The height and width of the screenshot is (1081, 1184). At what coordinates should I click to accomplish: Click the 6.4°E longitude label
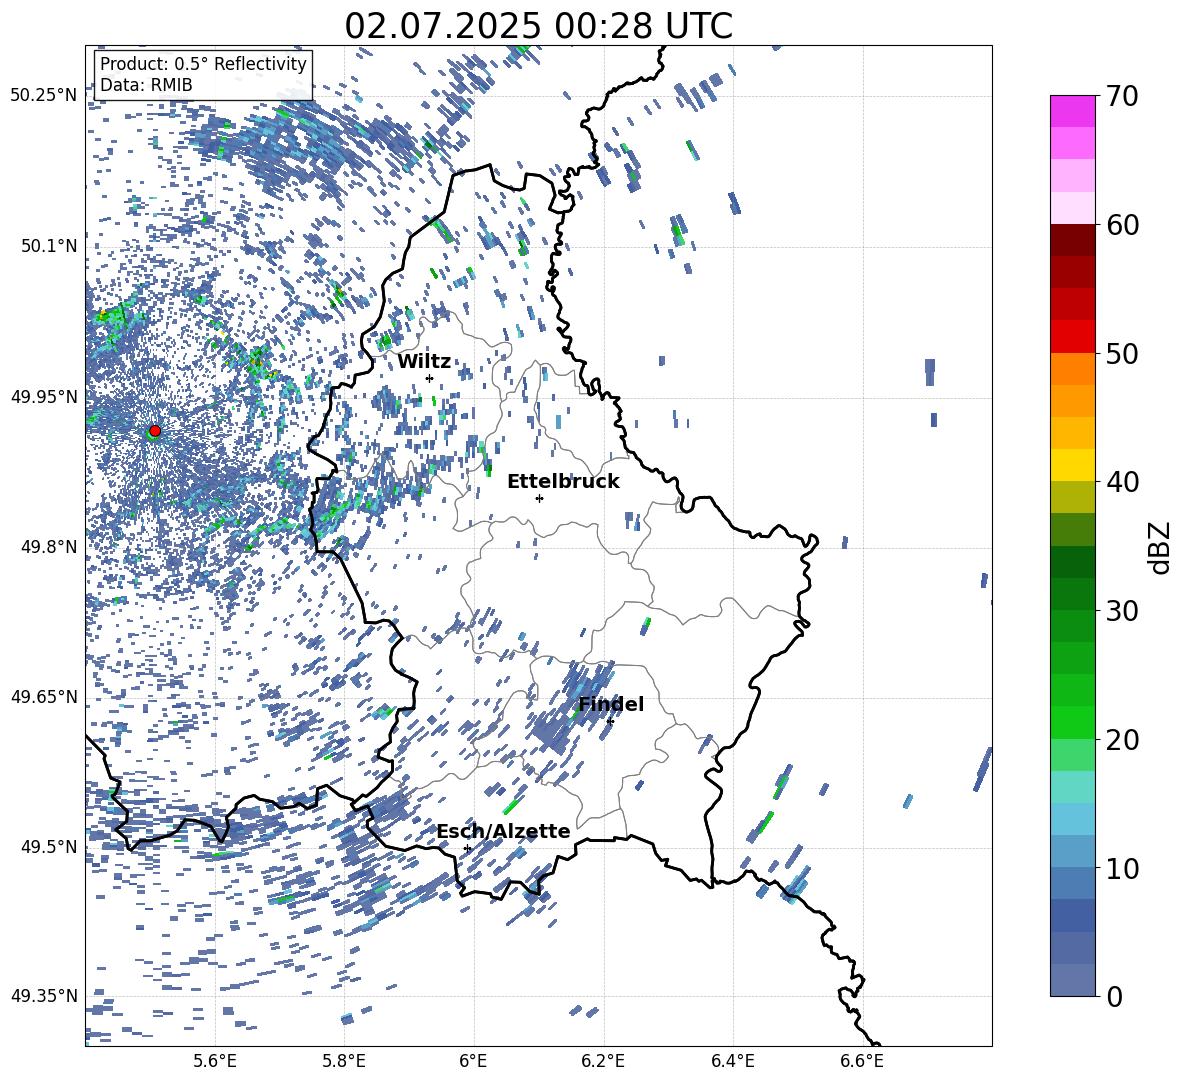pyautogui.click(x=732, y=1061)
